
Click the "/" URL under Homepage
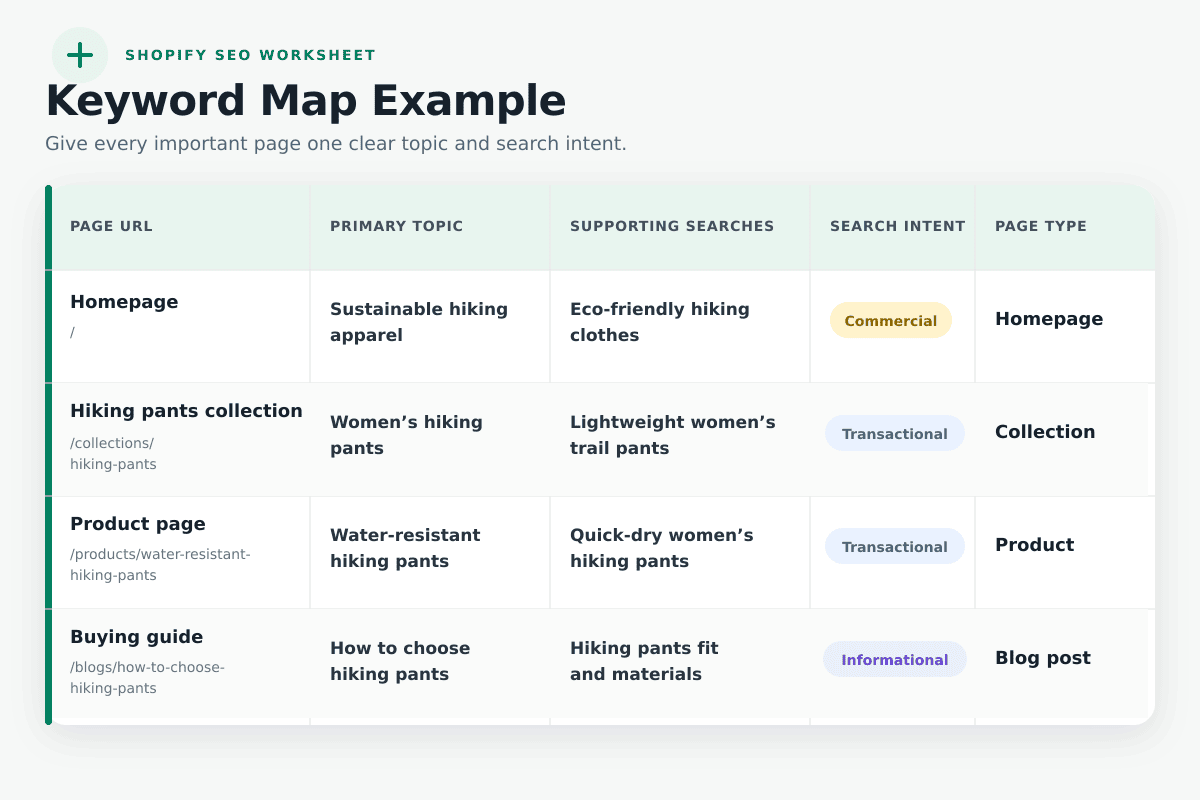[73, 332]
